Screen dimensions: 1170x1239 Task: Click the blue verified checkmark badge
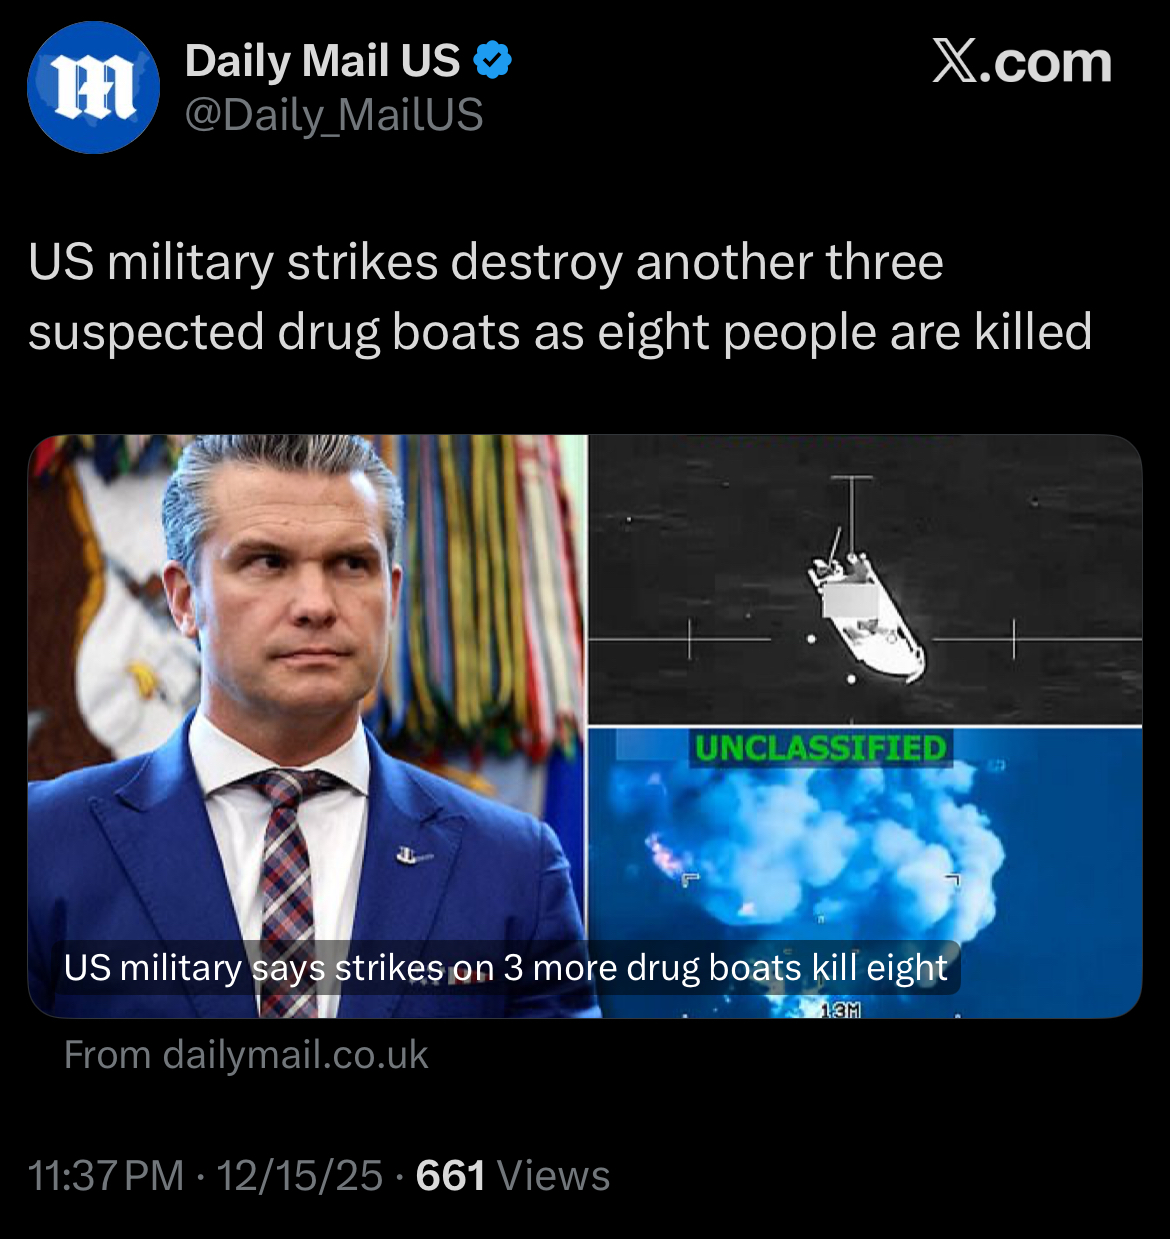491,62
